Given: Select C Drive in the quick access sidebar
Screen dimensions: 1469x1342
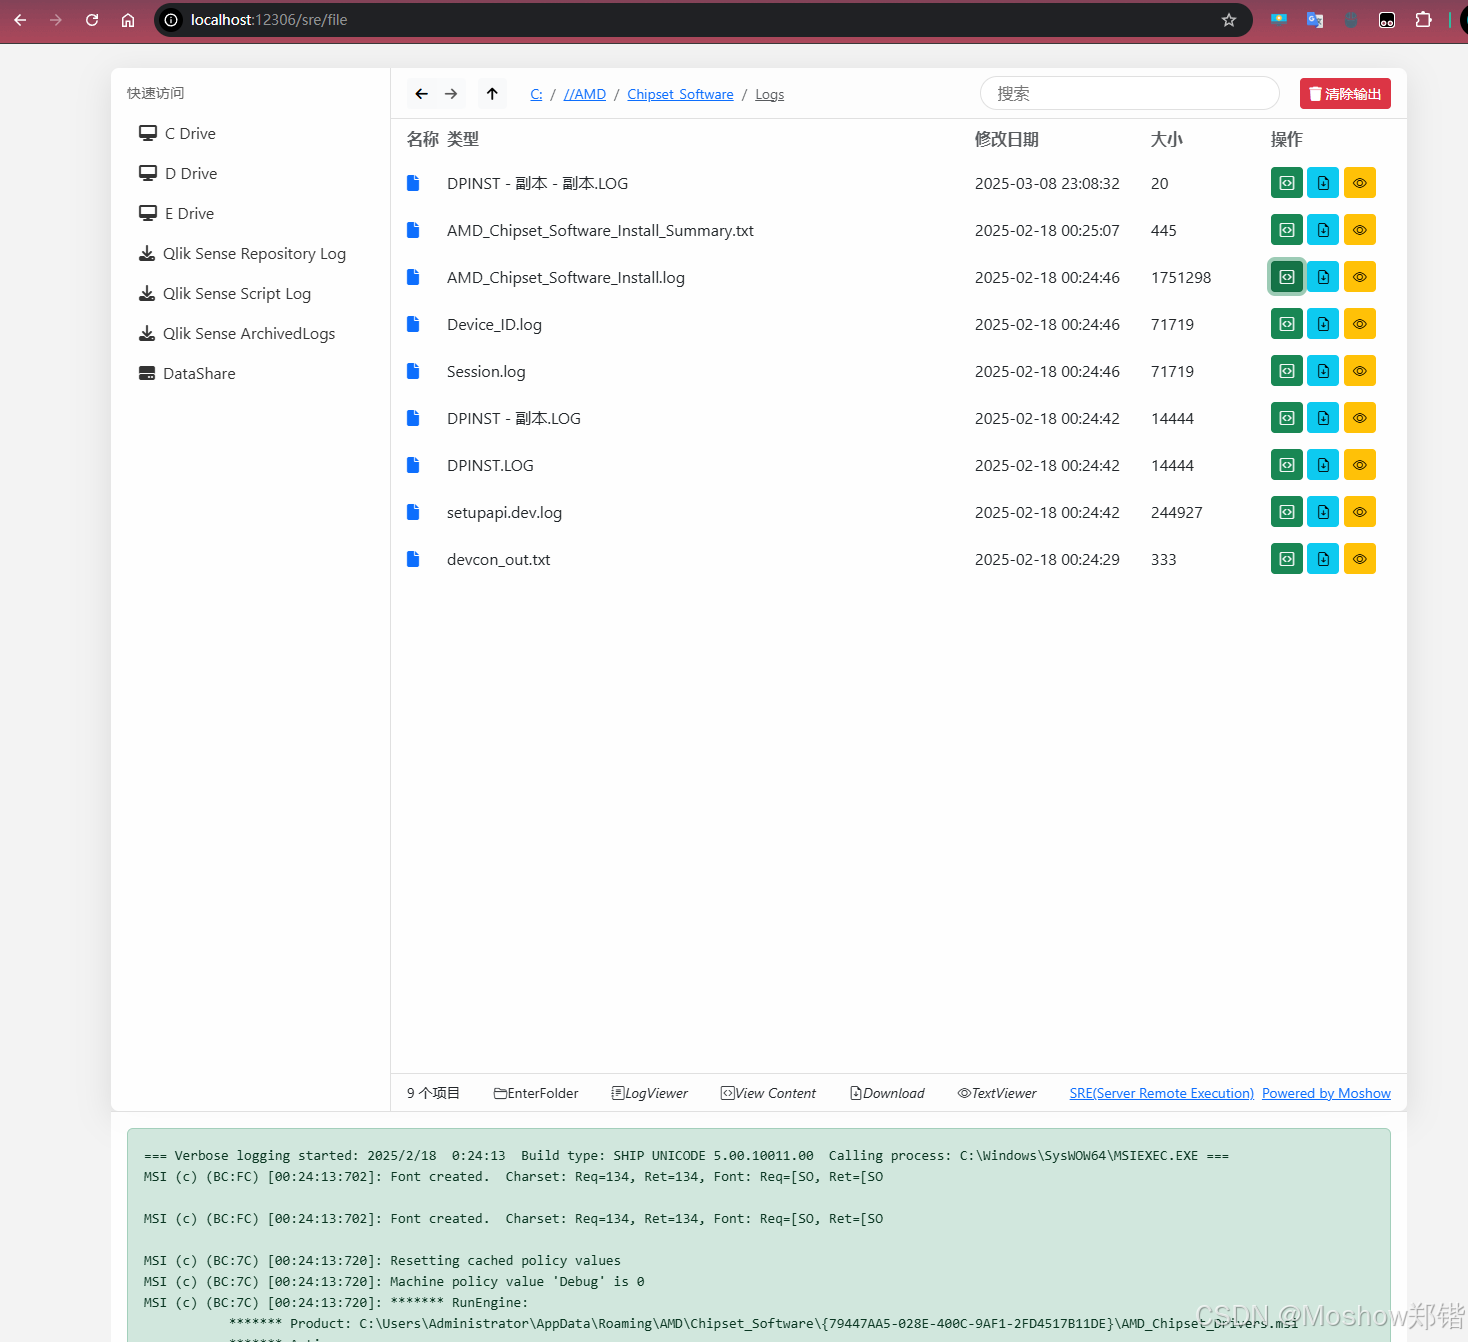Looking at the screenshot, I should (x=189, y=133).
